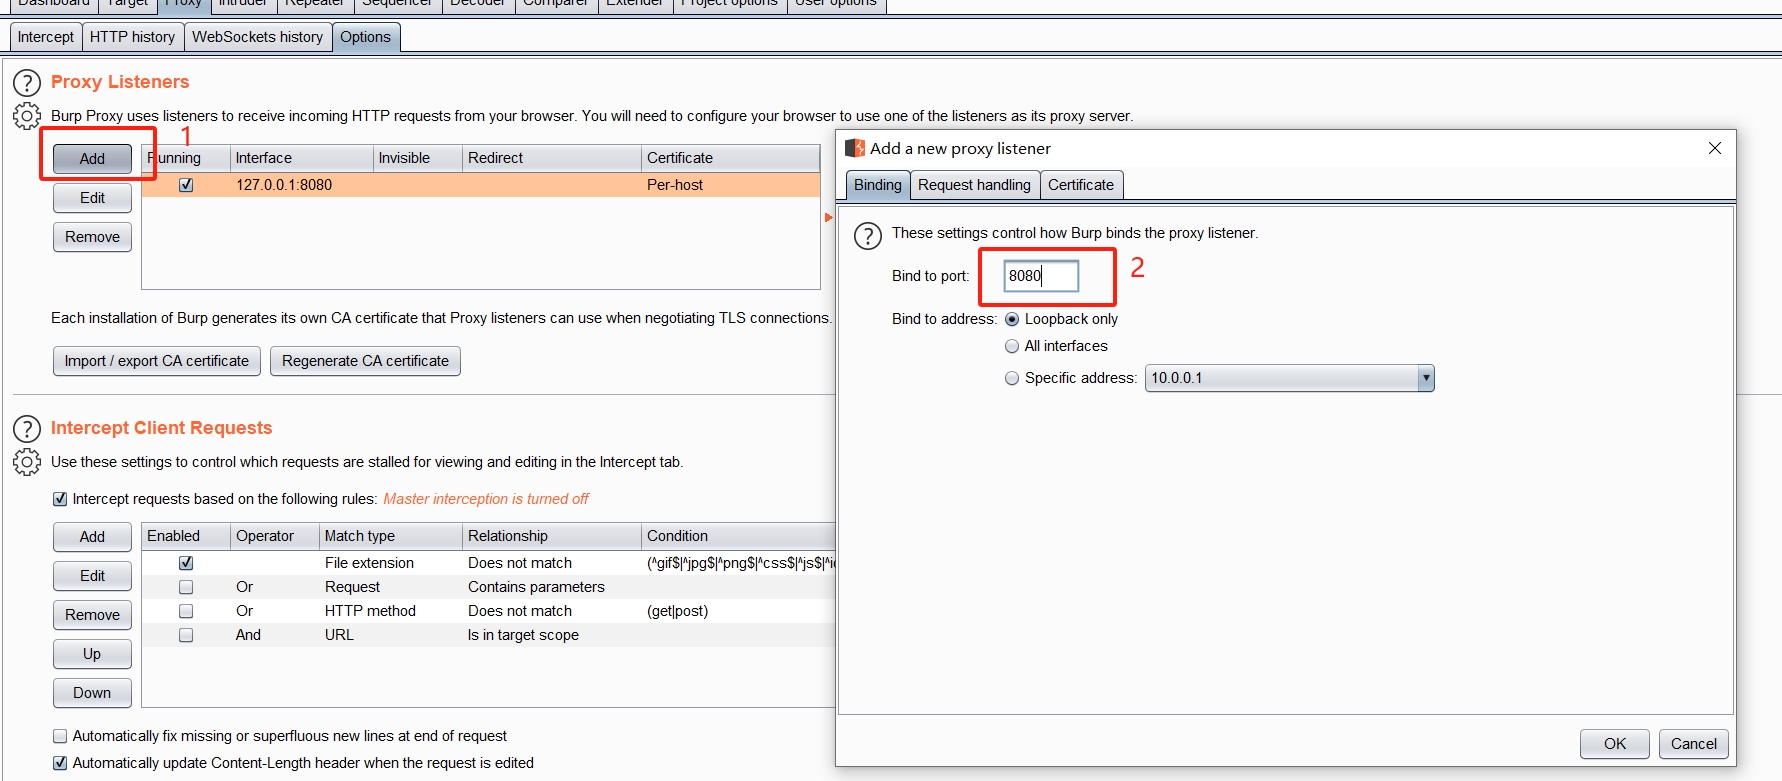Click Condition column header in rules table
This screenshot has width=1782, height=781.
[738, 536]
